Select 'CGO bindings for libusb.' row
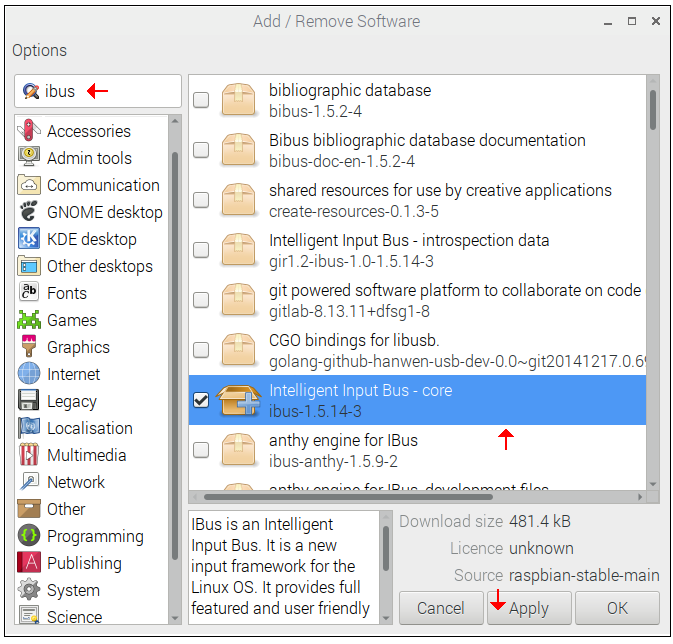Viewport: 673px width, 644px height. click(417, 350)
